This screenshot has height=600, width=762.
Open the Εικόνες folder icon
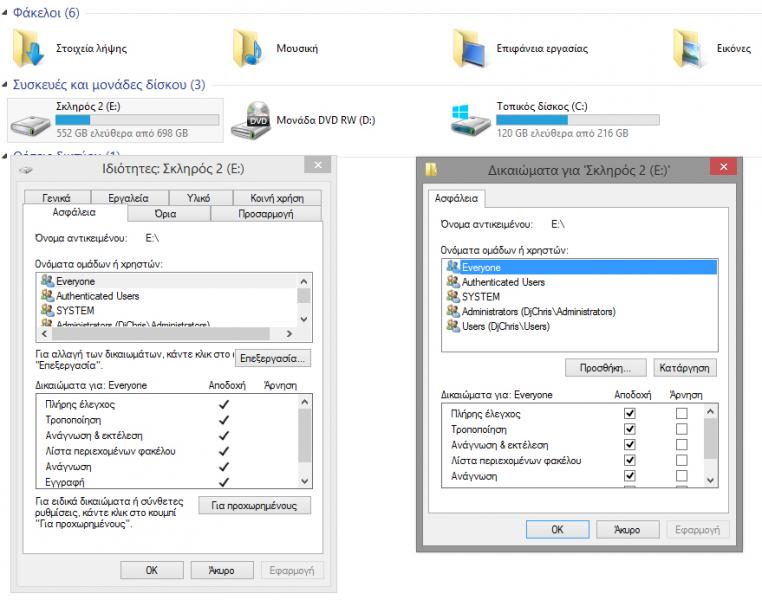pos(689,48)
